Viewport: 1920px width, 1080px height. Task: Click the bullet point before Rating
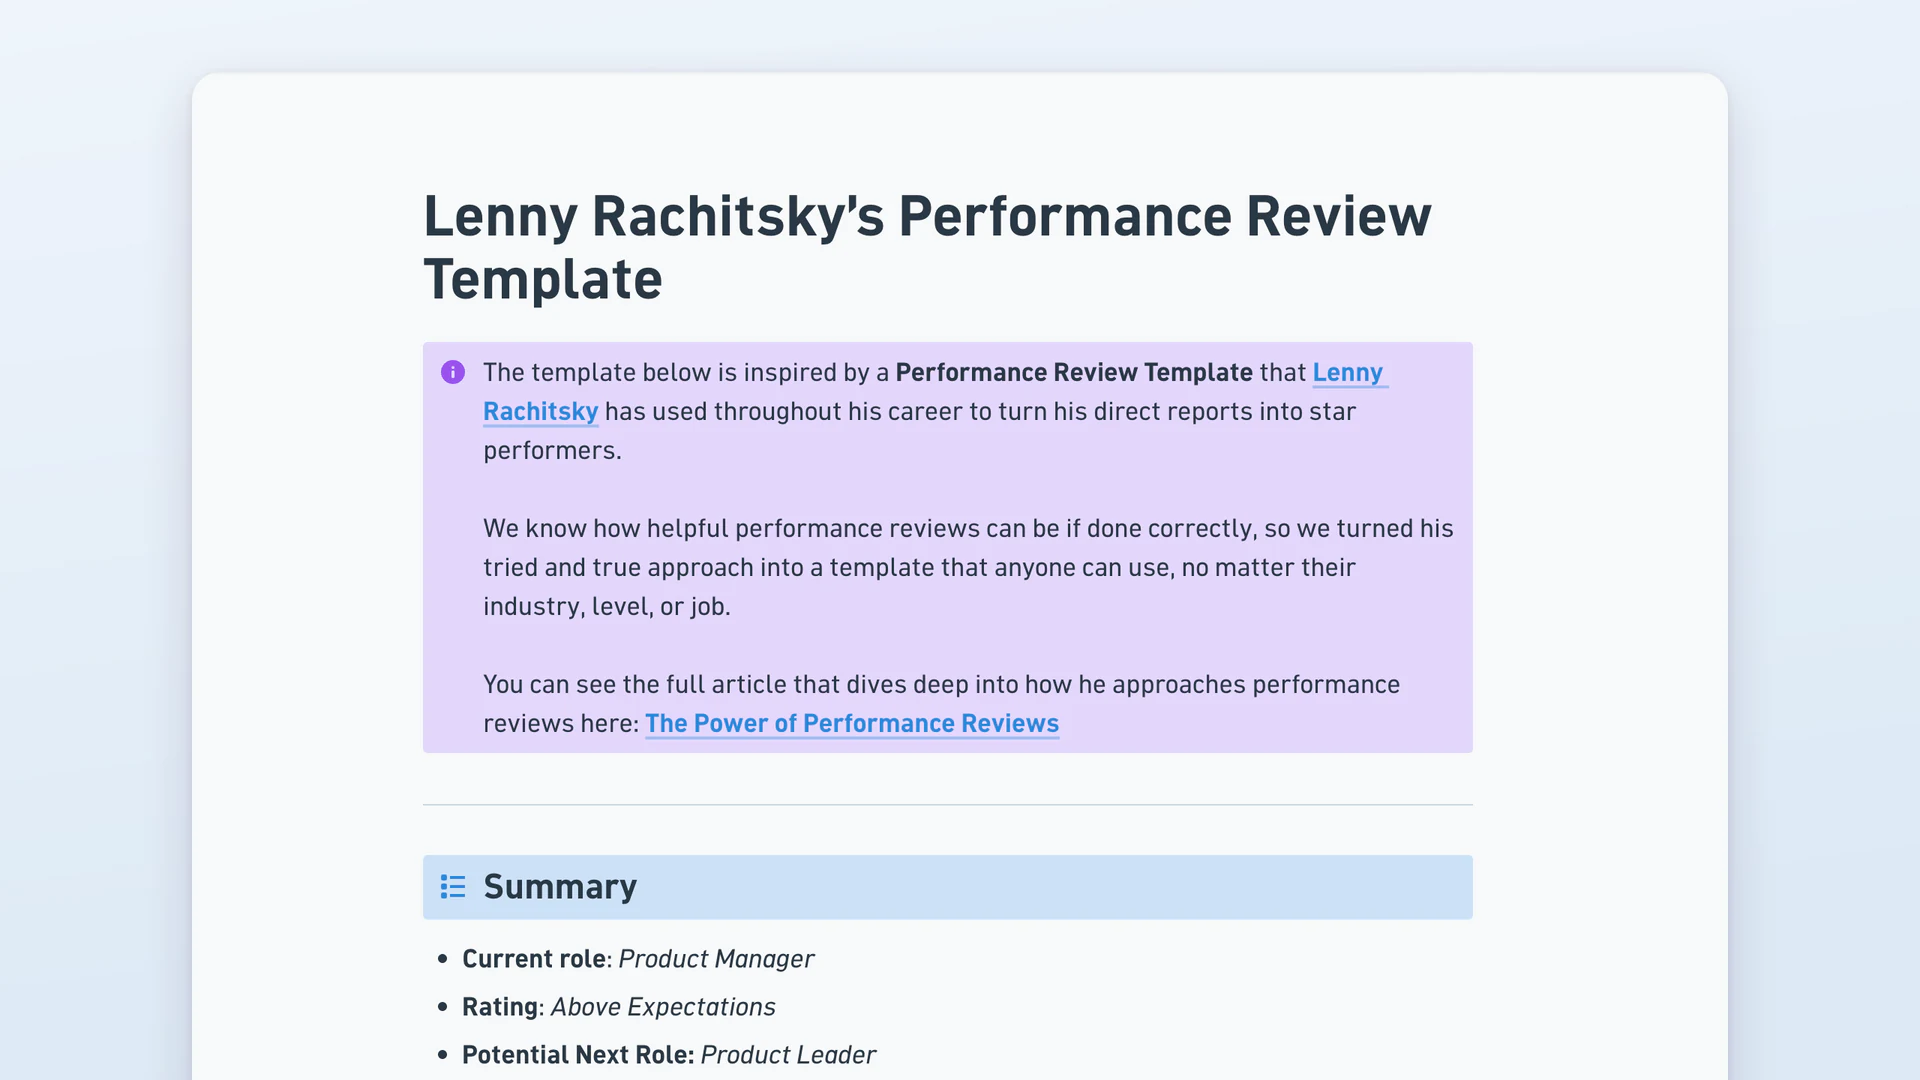coord(443,1007)
